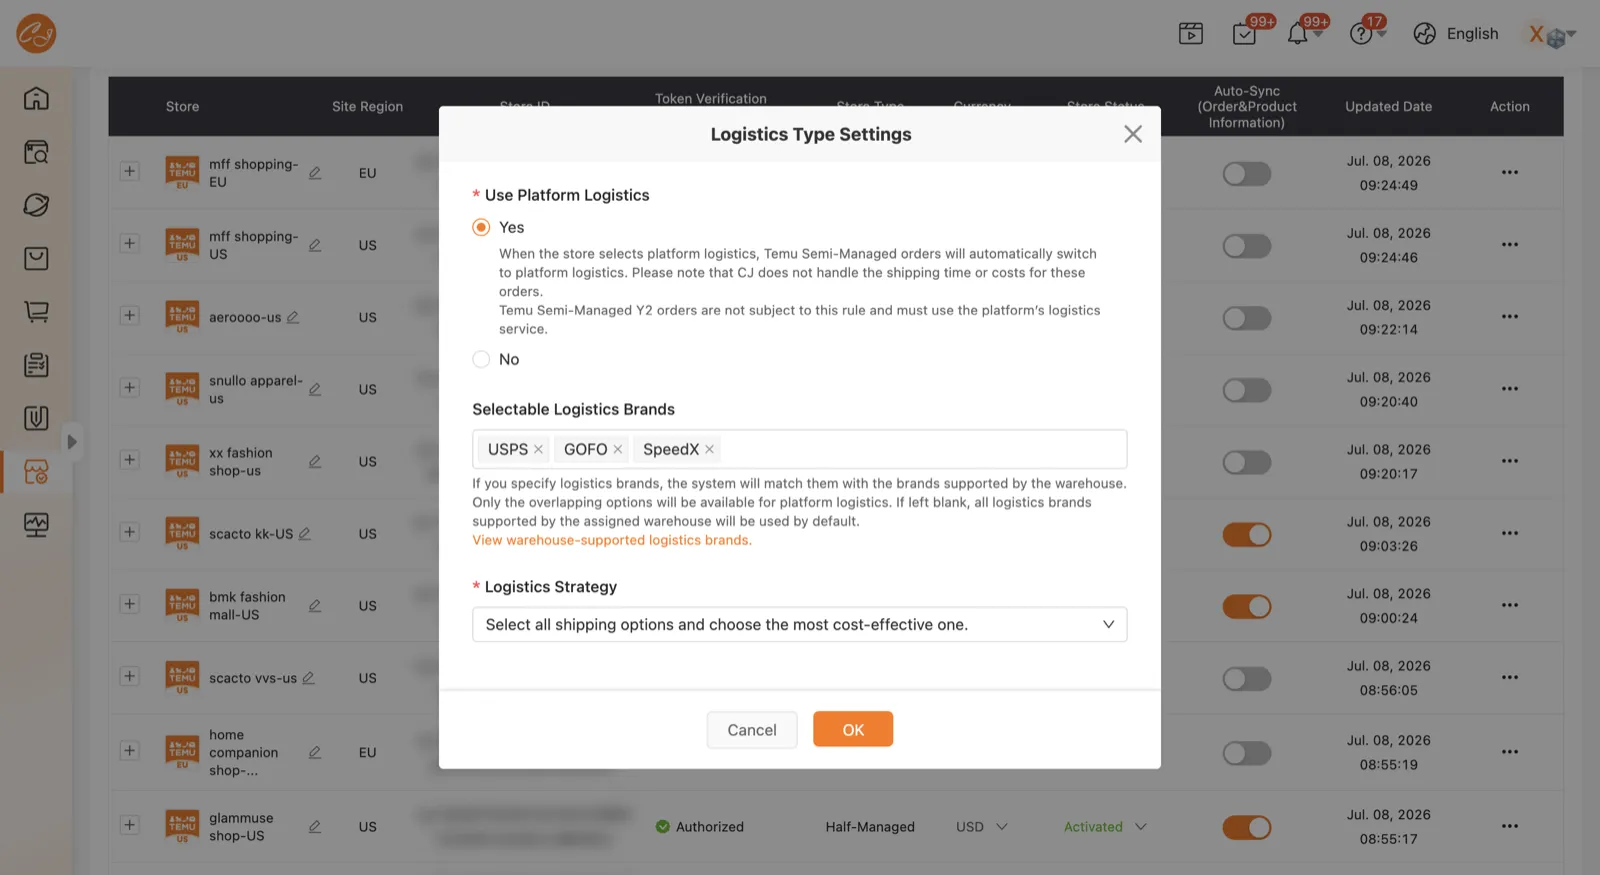Switch language via the English selector
Image resolution: width=1600 pixels, height=875 pixels.
click(x=1456, y=34)
